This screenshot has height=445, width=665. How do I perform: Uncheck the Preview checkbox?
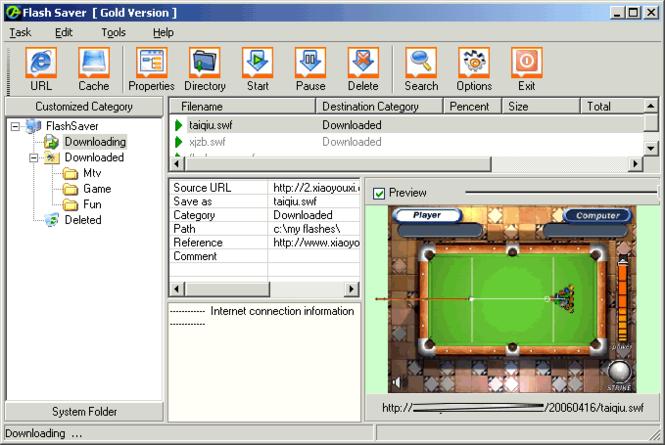378,193
